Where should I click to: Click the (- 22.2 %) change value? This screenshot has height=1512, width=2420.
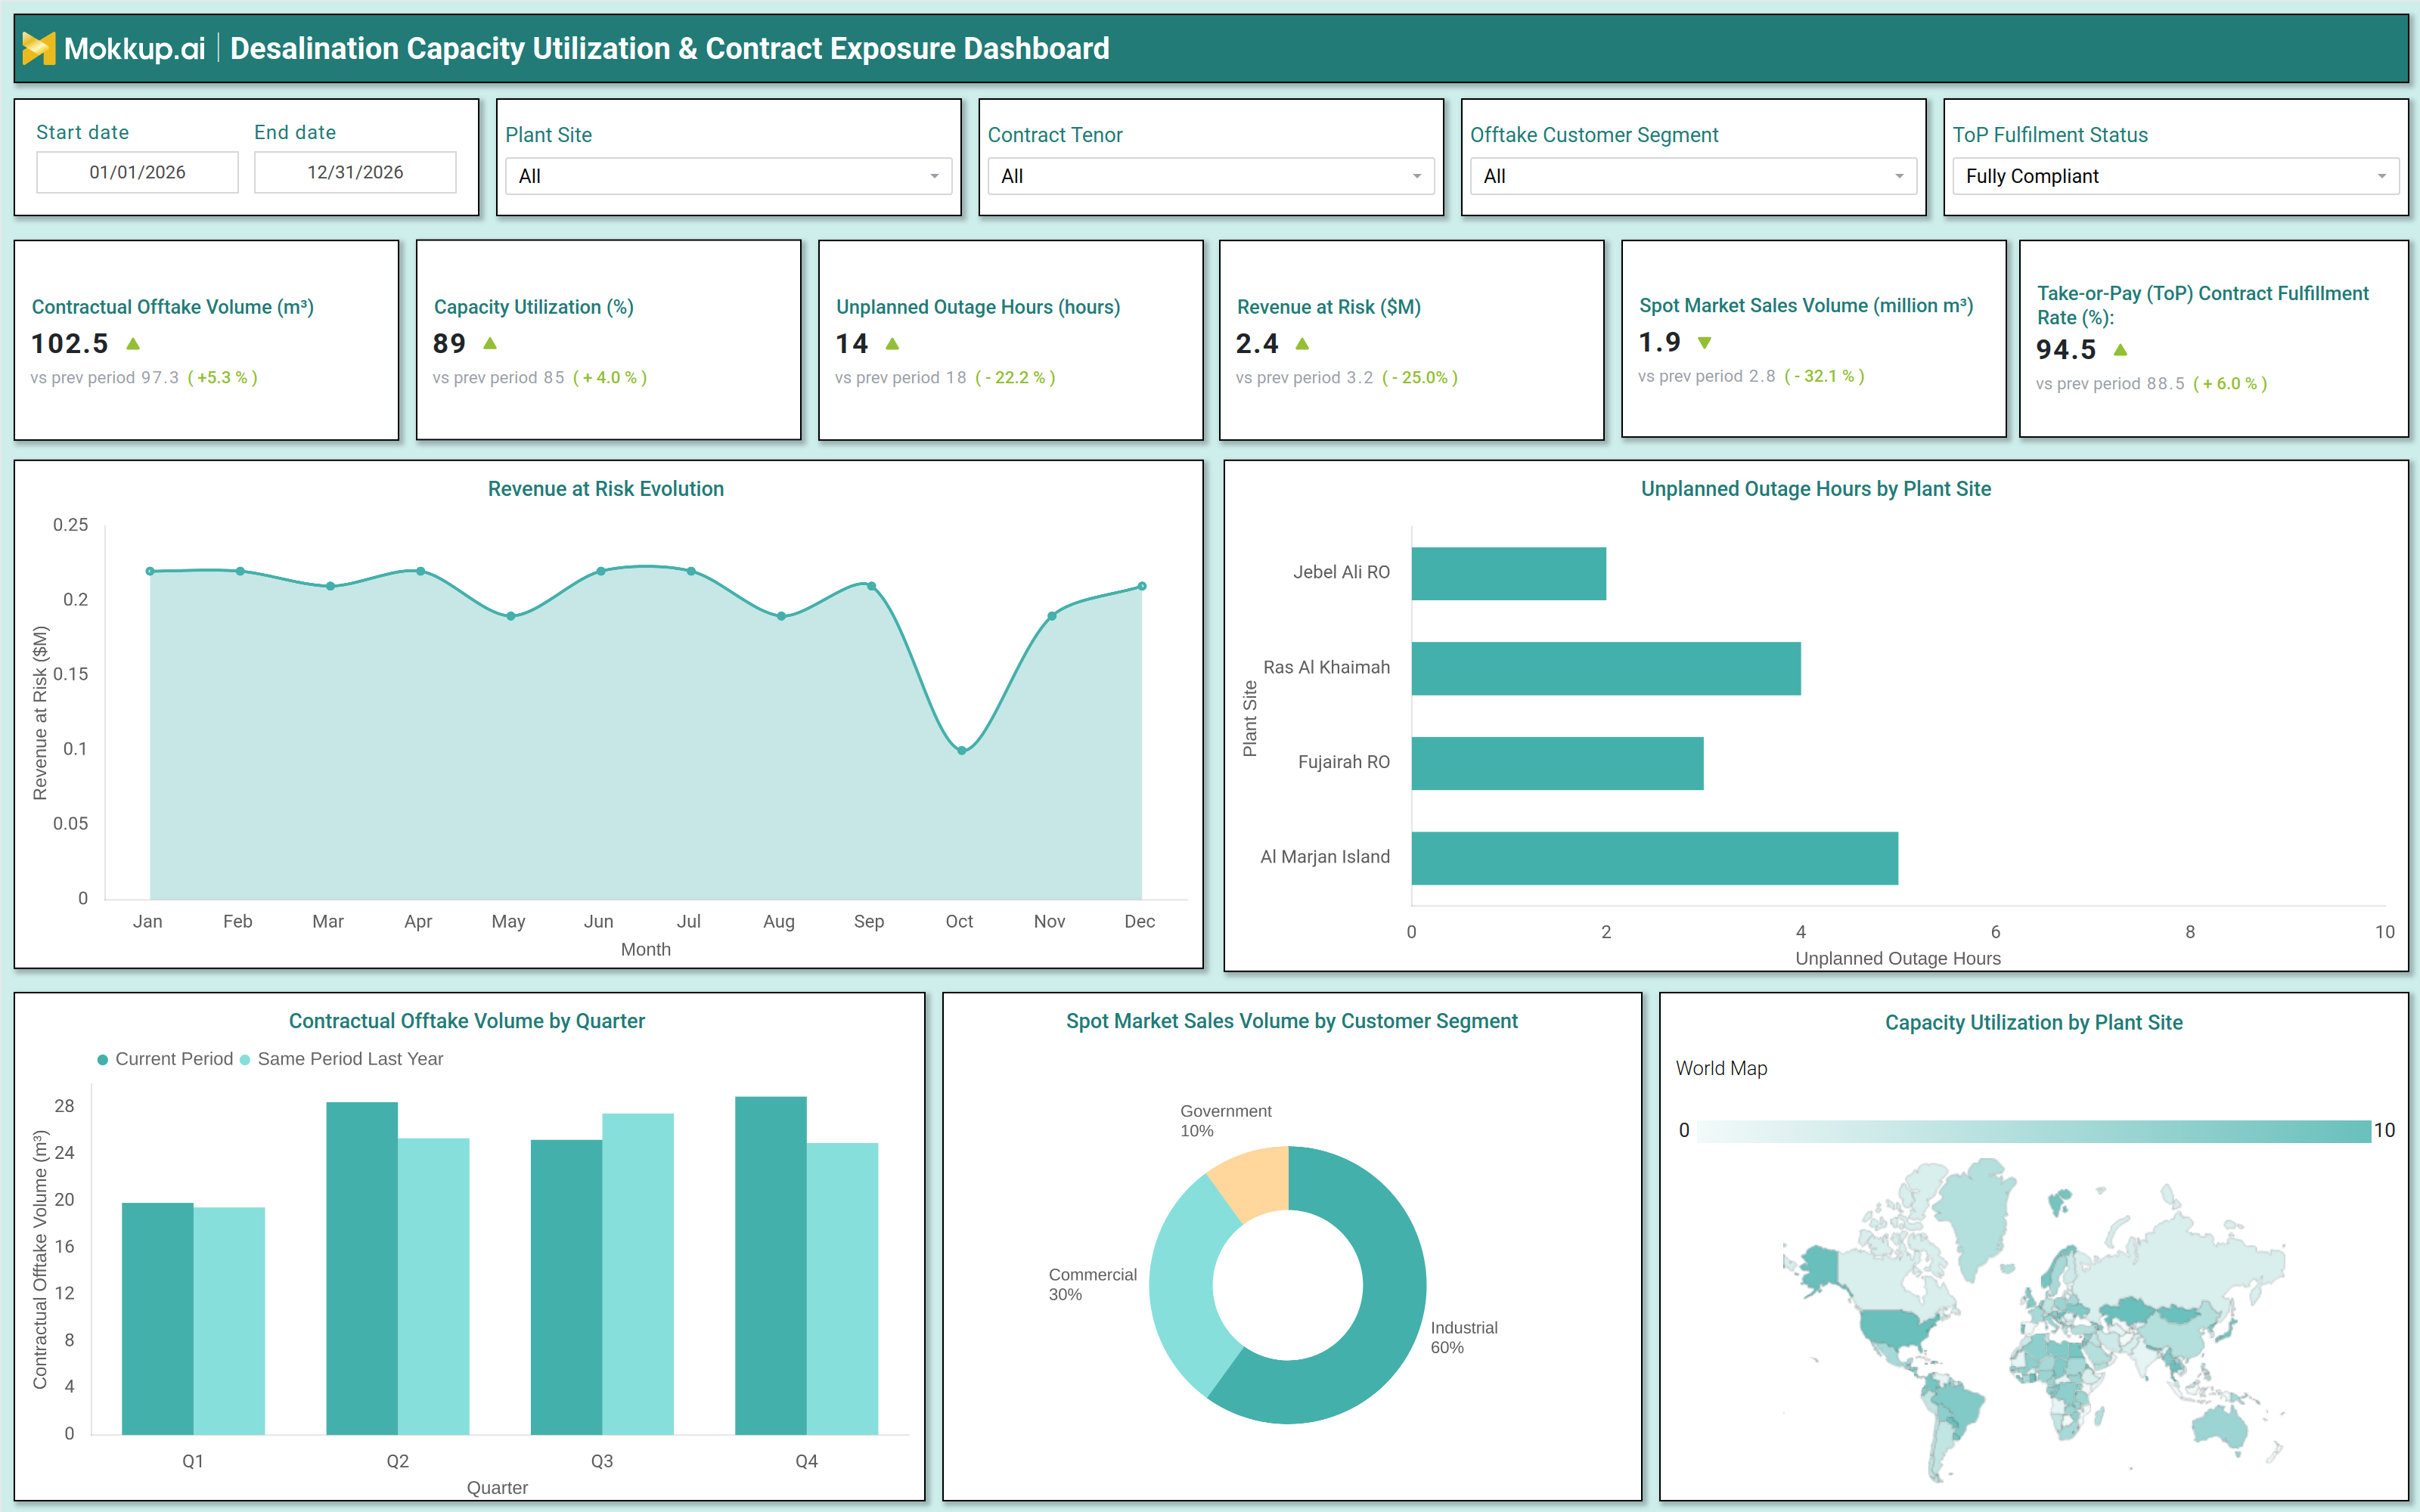pos(1015,378)
